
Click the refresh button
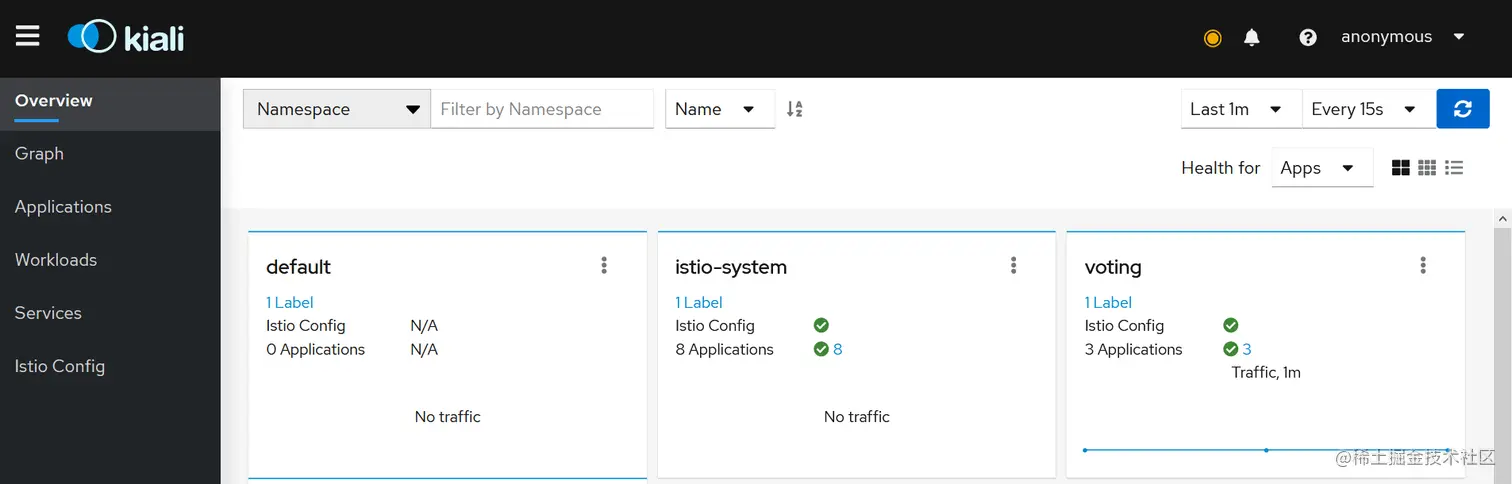point(1462,109)
